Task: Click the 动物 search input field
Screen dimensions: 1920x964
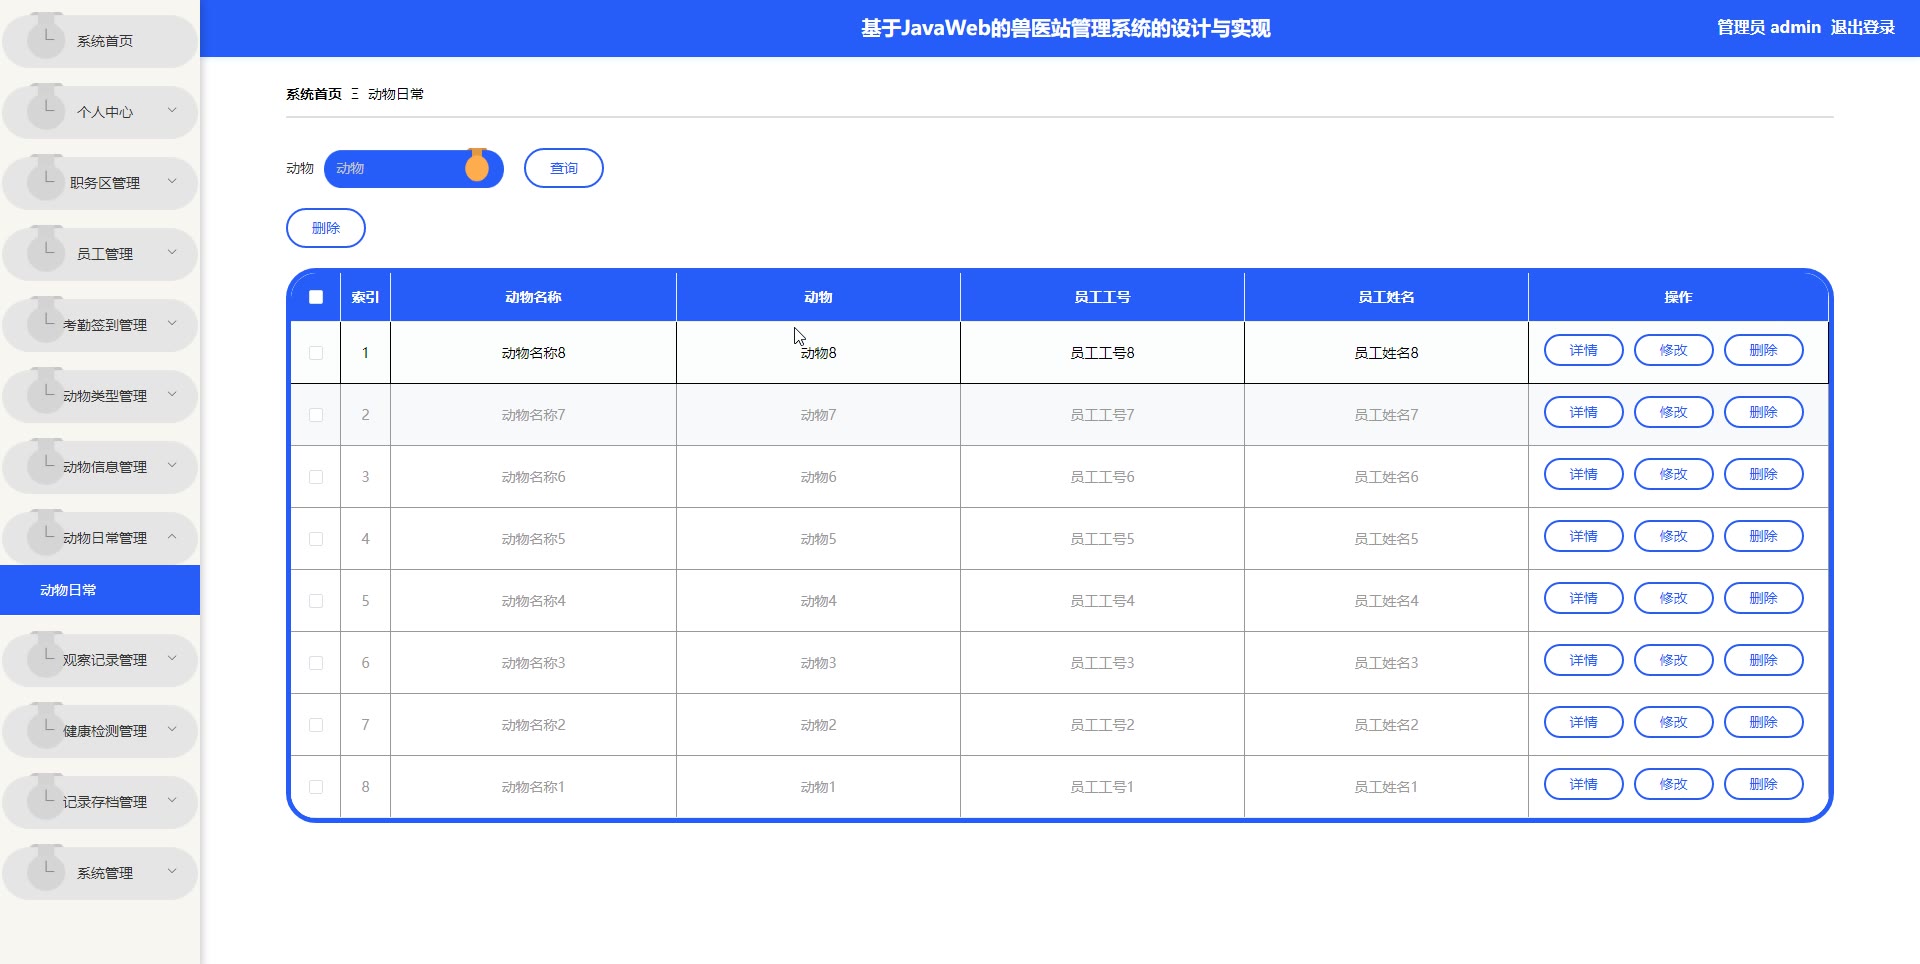Action: coord(397,168)
